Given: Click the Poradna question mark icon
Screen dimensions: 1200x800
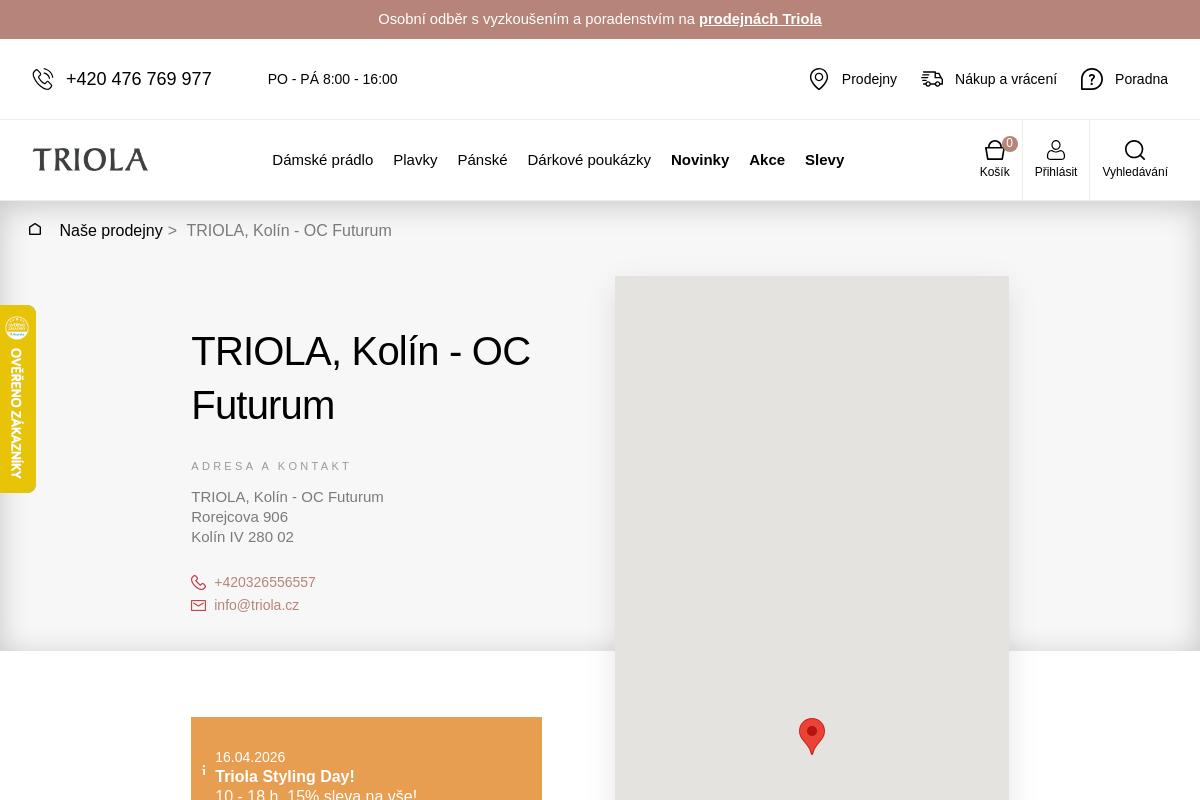Looking at the screenshot, I should pyautogui.click(x=1091, y=79).
